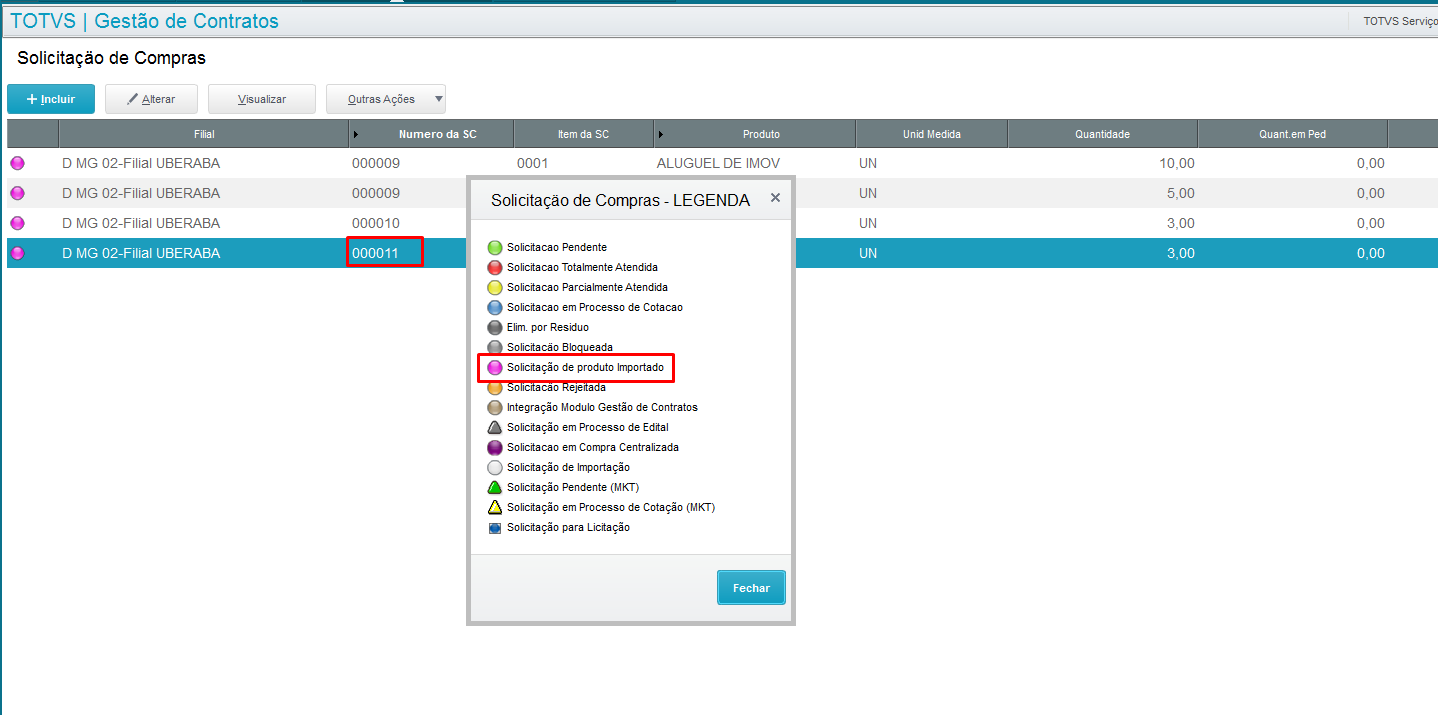Select the cell with SC number 000010
Screen dimensions: 1438x715
376,223
